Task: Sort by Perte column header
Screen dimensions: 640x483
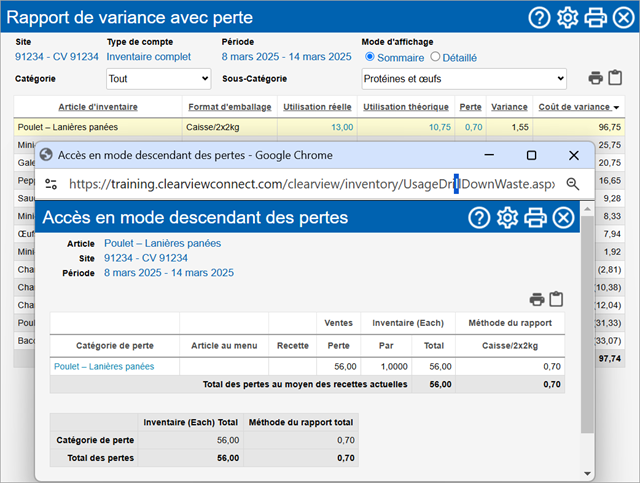Action: (470, 107)
